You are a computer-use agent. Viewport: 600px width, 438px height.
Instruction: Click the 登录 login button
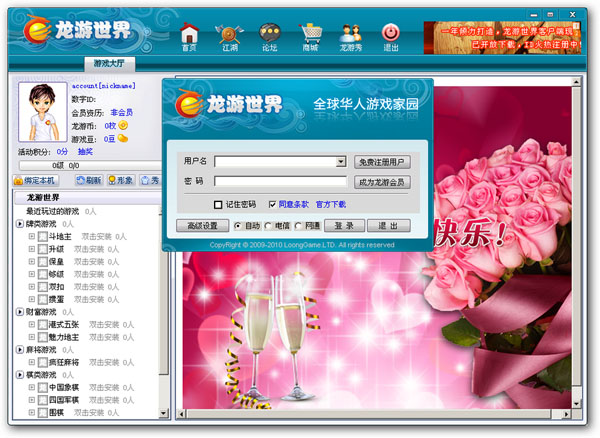tap(344, 226)
